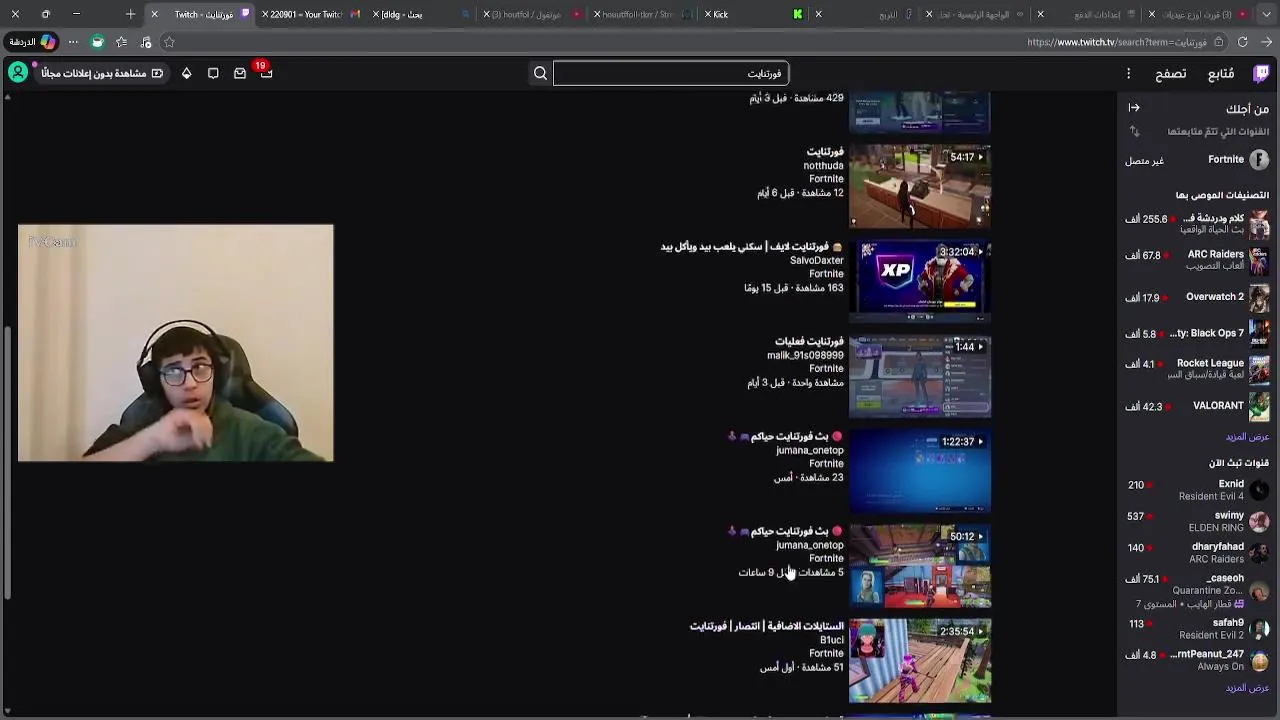The height and width of the screenshot is (720, 1280).
Task: Open the Twitch bits diamond icon
Action: [186, 73]
